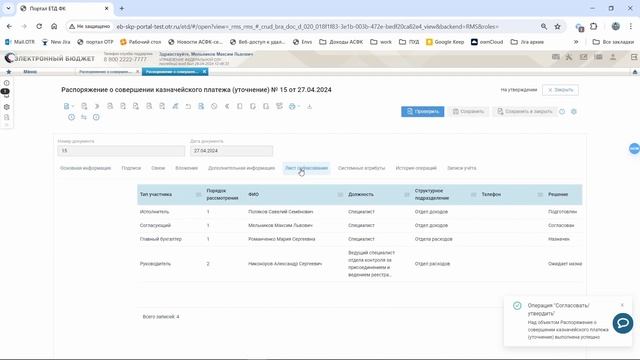The width and height of the screenshot is (640, 360).
Task: Switch to the Основная информация tab
Action: tap(85, 168)
